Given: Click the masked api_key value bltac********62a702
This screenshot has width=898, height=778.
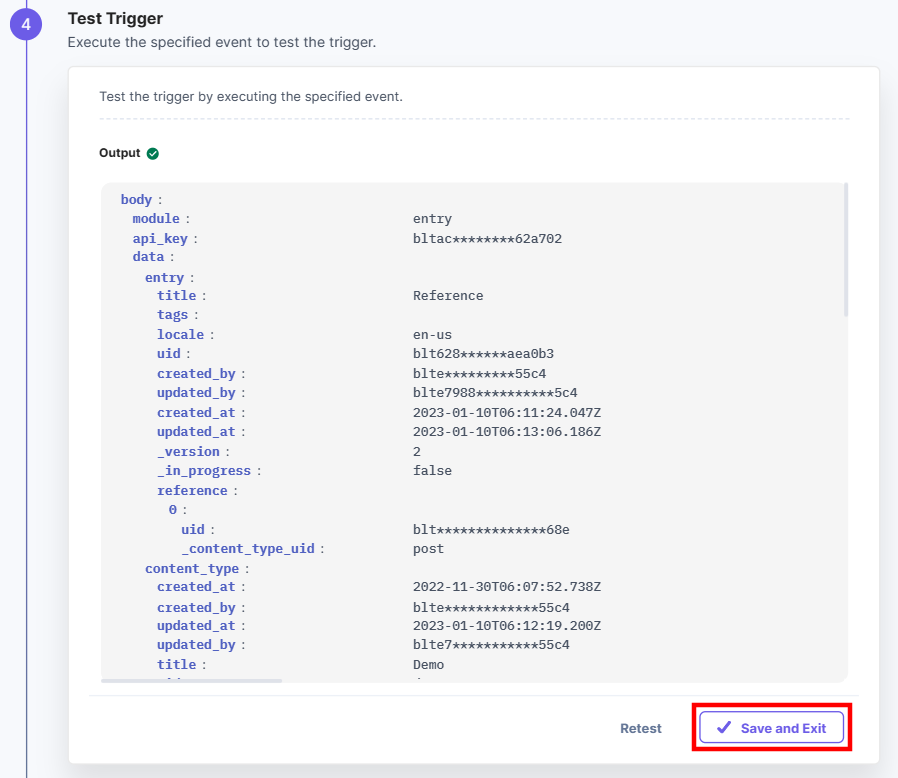Looking at the screenshot, I should tap(487, 238).
